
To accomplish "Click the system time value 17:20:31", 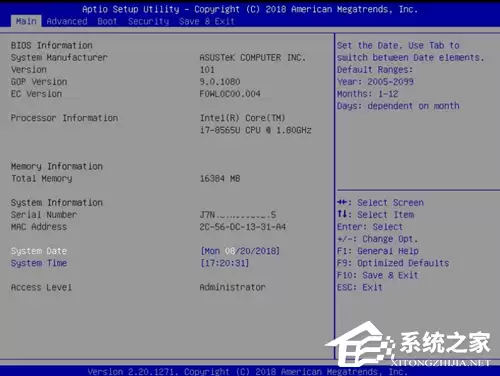I will (224, 263).
